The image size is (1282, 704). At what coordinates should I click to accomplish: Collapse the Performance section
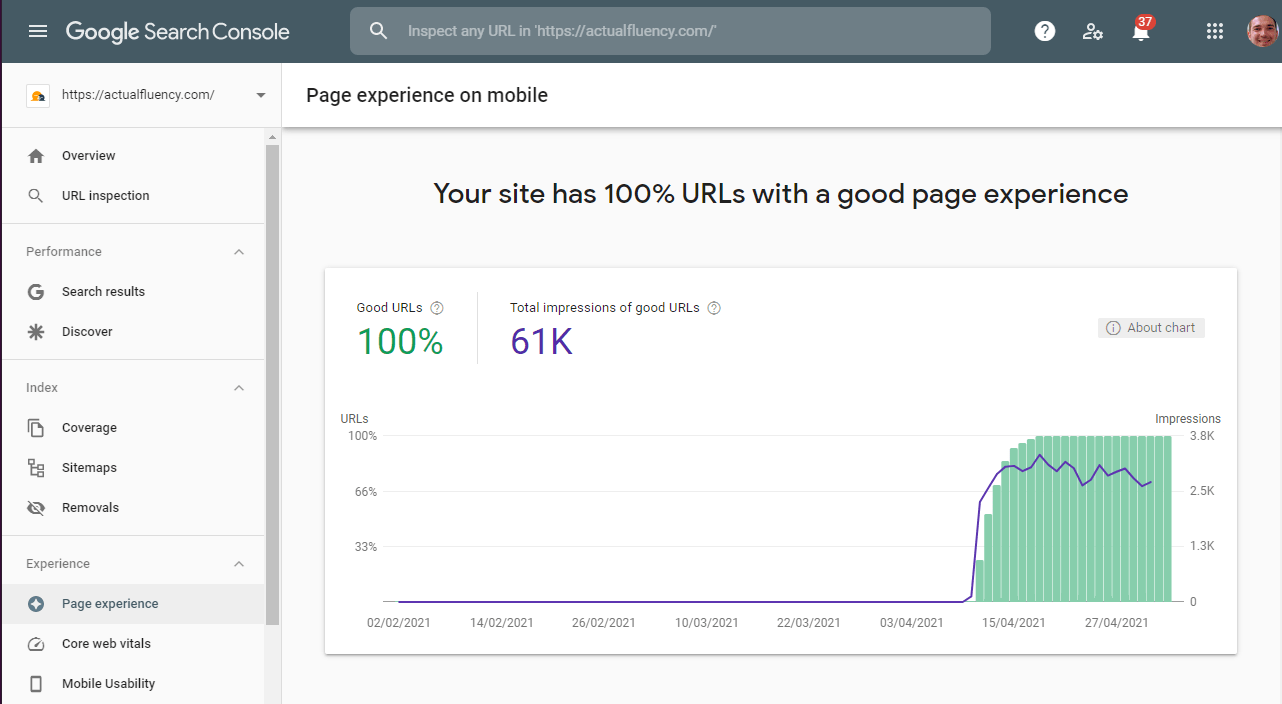point(239,252)
